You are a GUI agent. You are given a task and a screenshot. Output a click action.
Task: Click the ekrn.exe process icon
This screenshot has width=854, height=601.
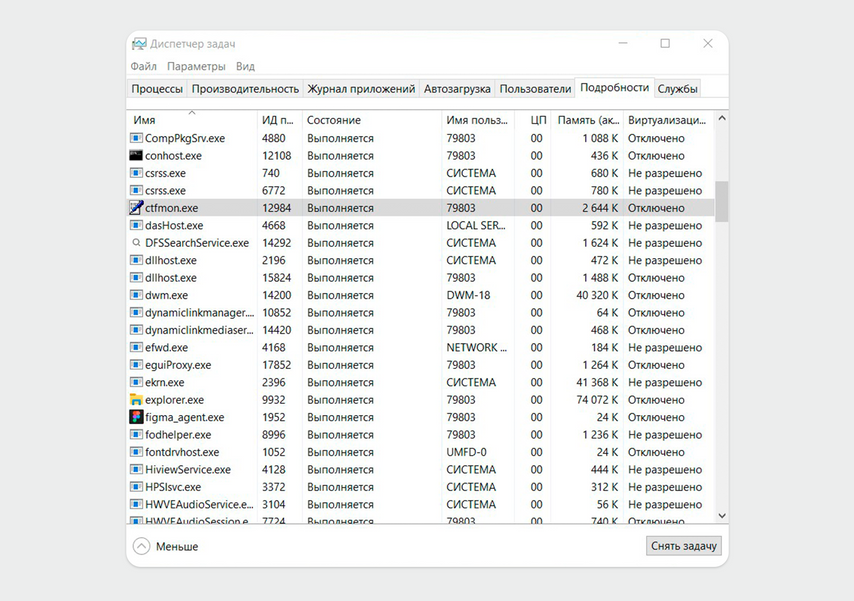tap(136, 382)
